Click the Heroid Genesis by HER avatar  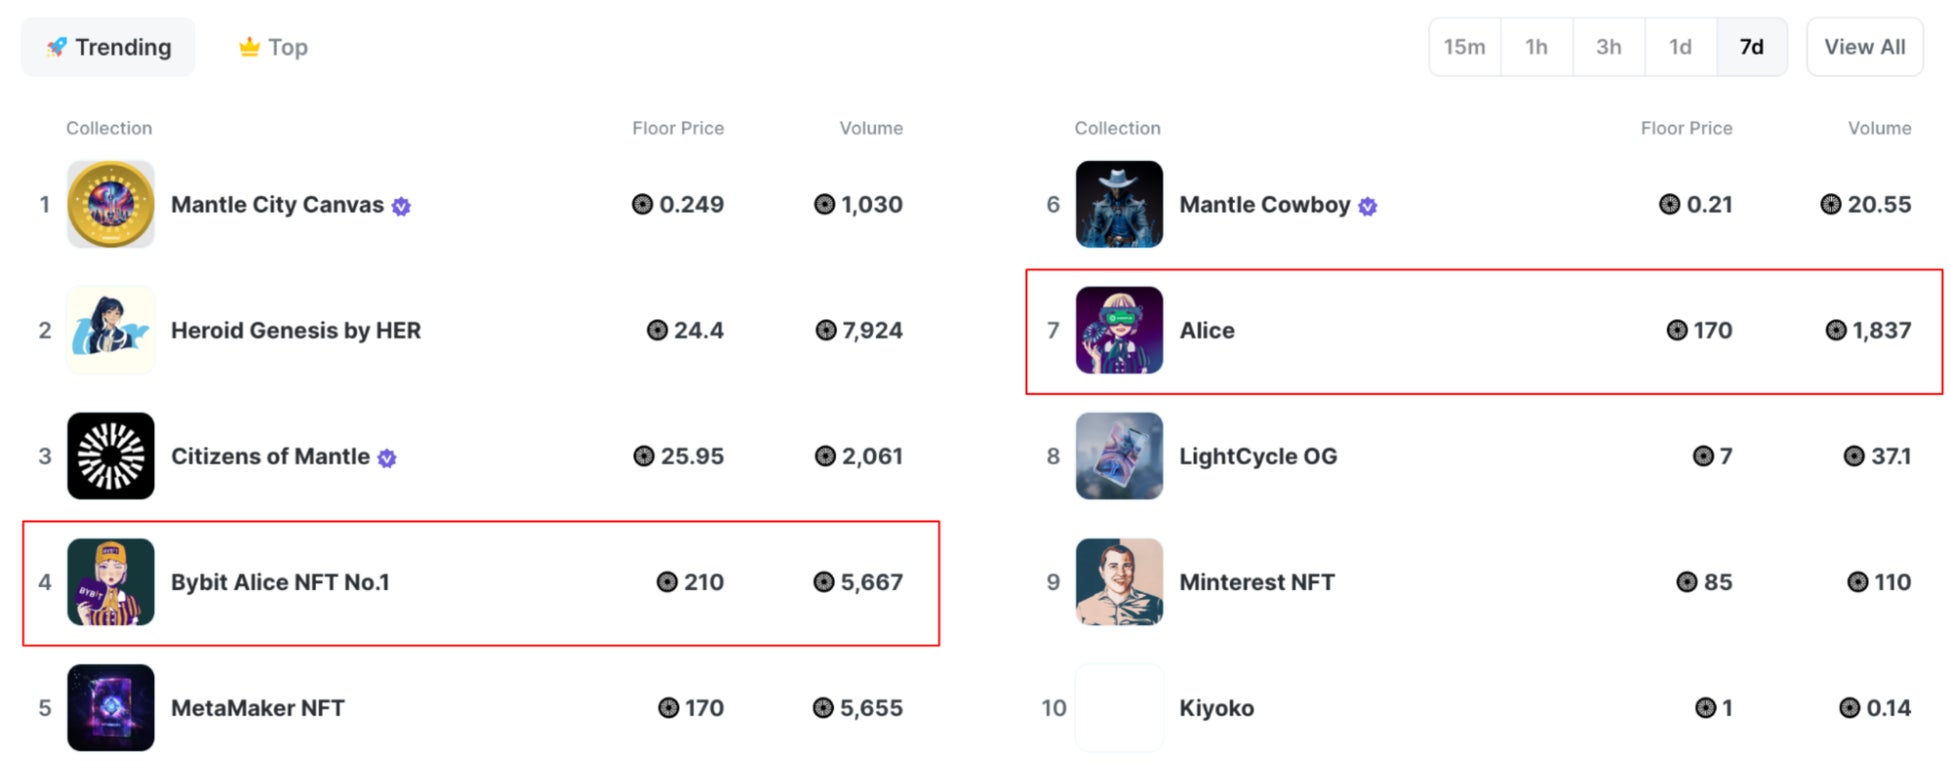click(x=110, y=330)
